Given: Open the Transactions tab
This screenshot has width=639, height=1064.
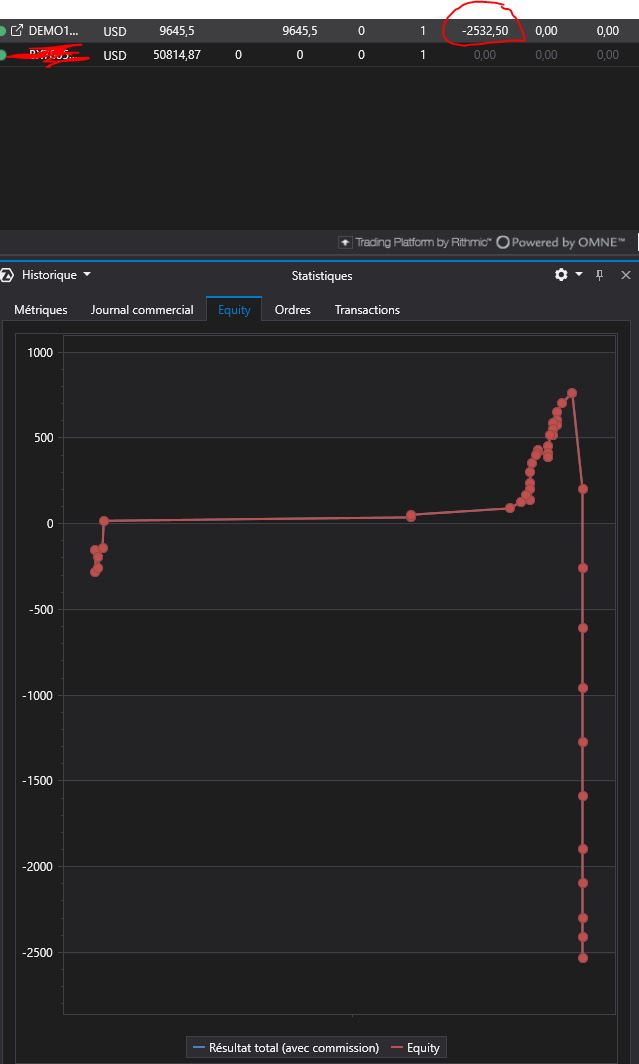Looking at the screenshot, I should point(367,309).
